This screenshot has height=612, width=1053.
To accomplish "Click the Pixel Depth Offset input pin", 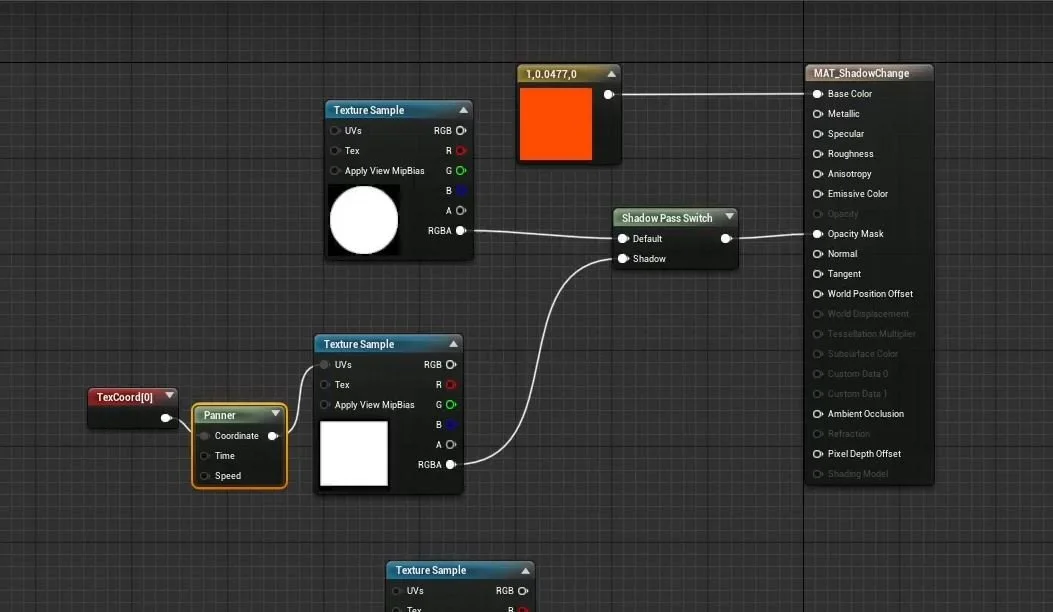I will pos(816,453).
